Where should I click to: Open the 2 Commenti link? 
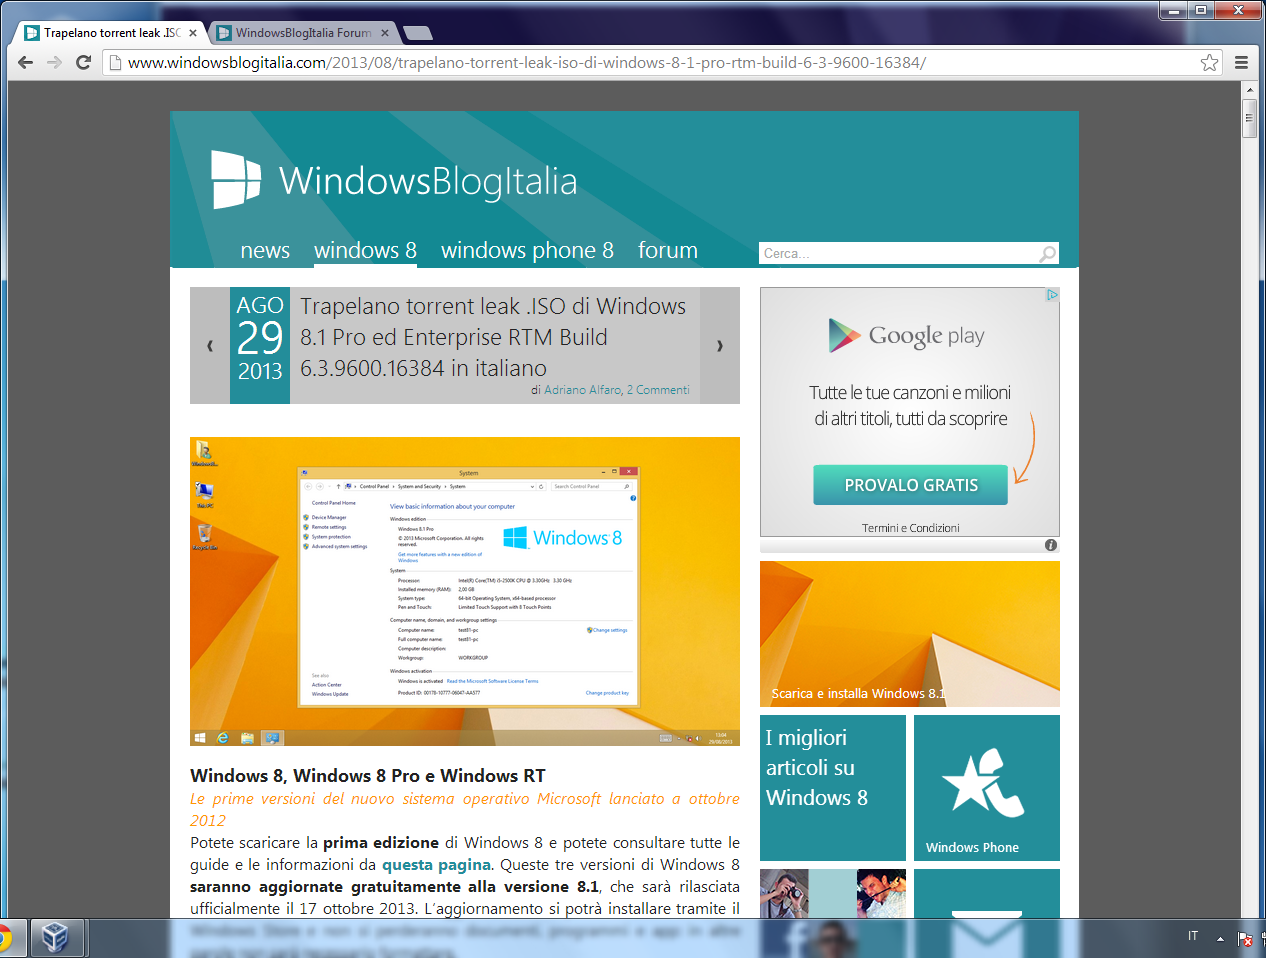pyautogui.click(x=658, y=390)
